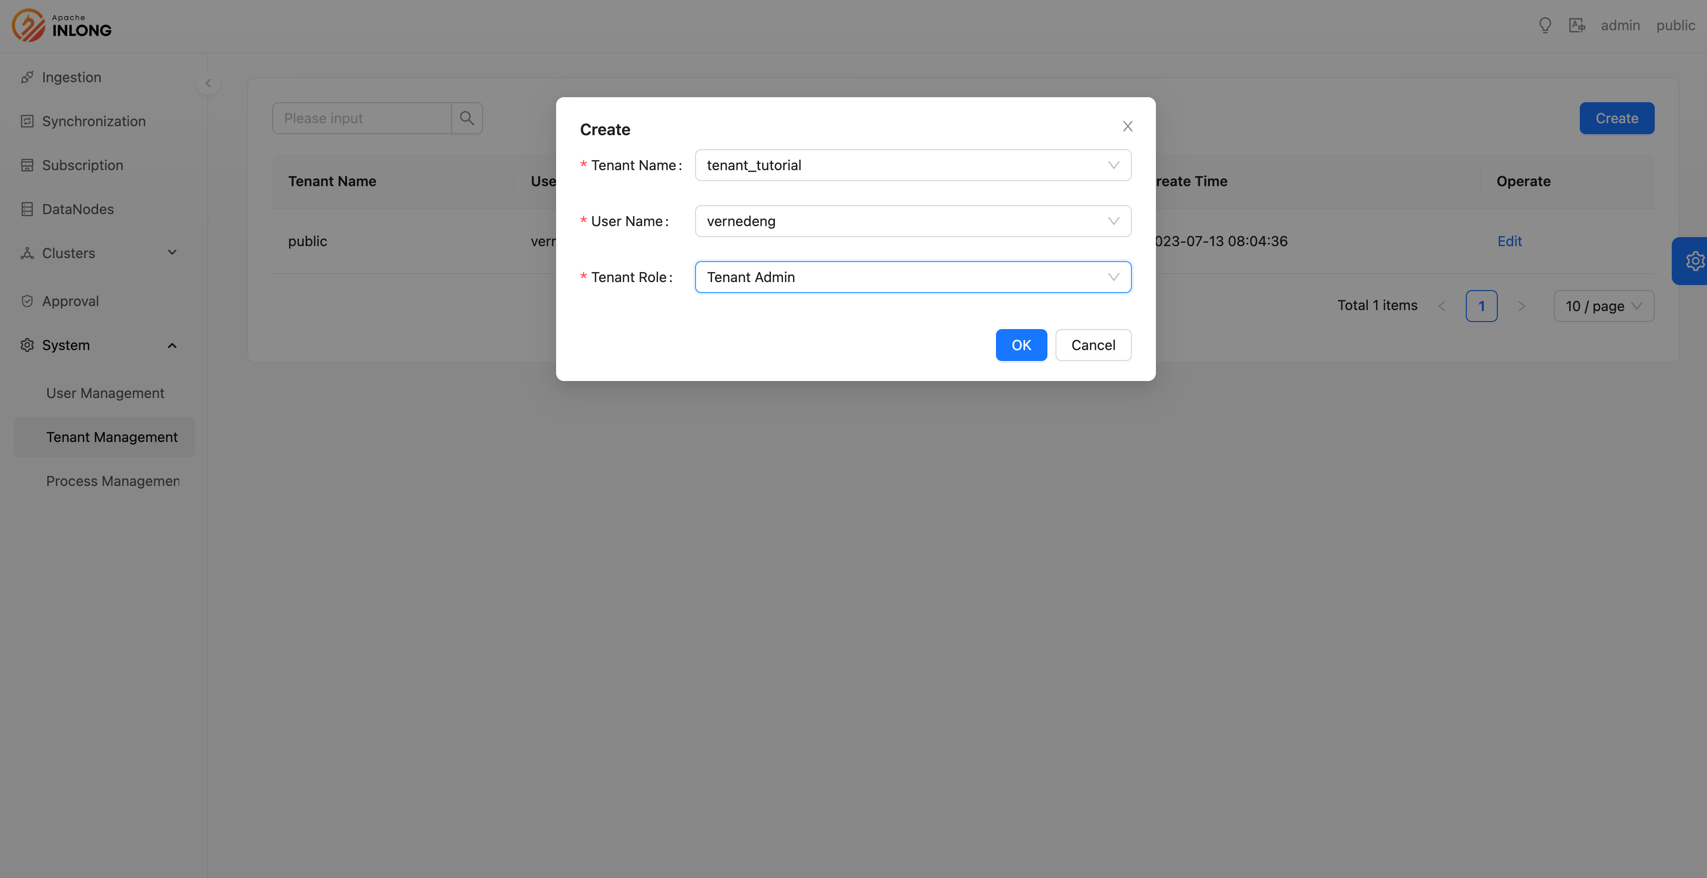Viewport: 1707px width, 878px height.
Task: Expand the Clusters menu
Action: coord(100,253)
